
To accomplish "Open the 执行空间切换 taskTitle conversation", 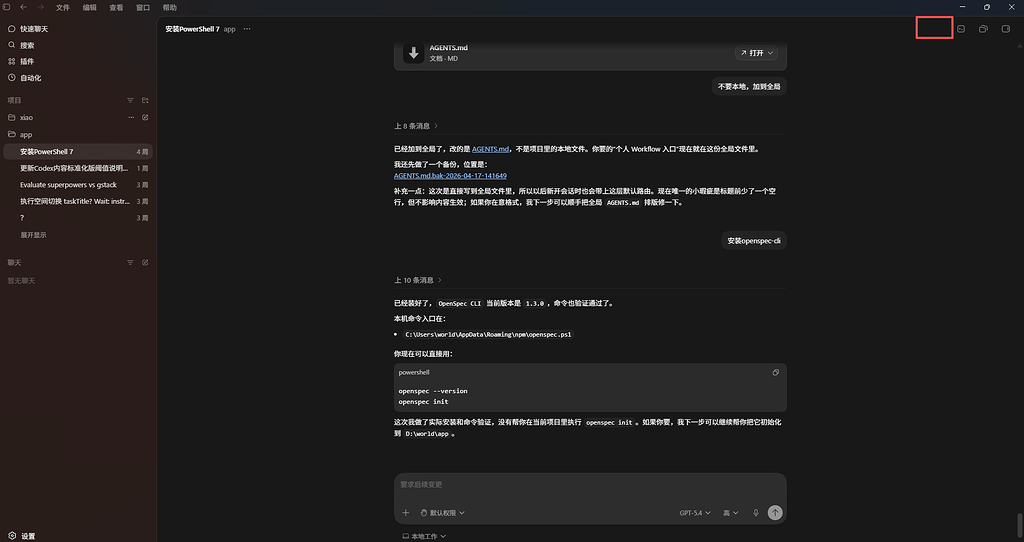I will (78, 201).
